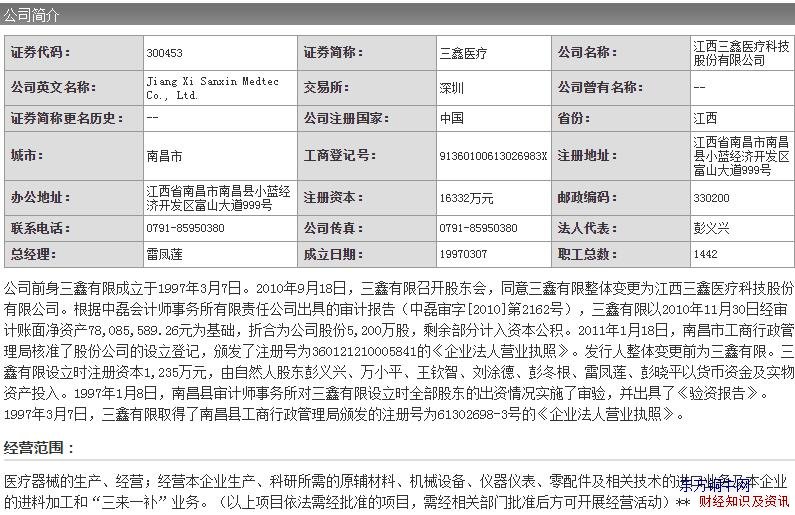The image size is (795, 515).
Task: Click the 工商登记号 label
Action: coord(340,155)
